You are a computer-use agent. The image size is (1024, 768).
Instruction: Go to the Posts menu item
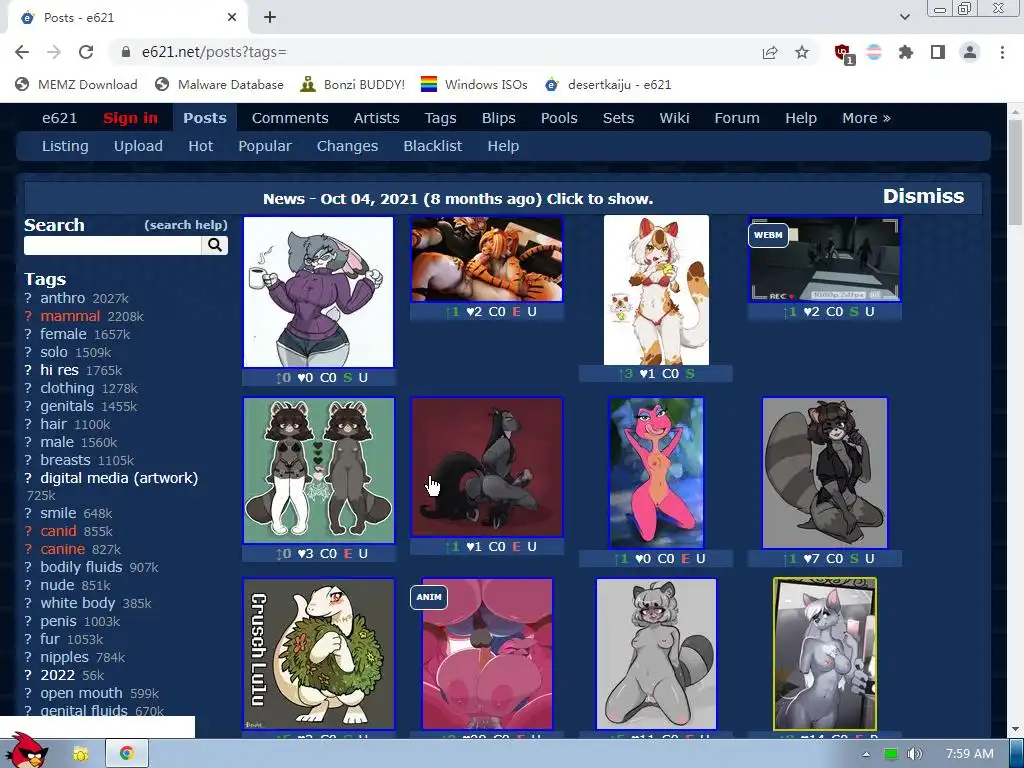point(204,118)
